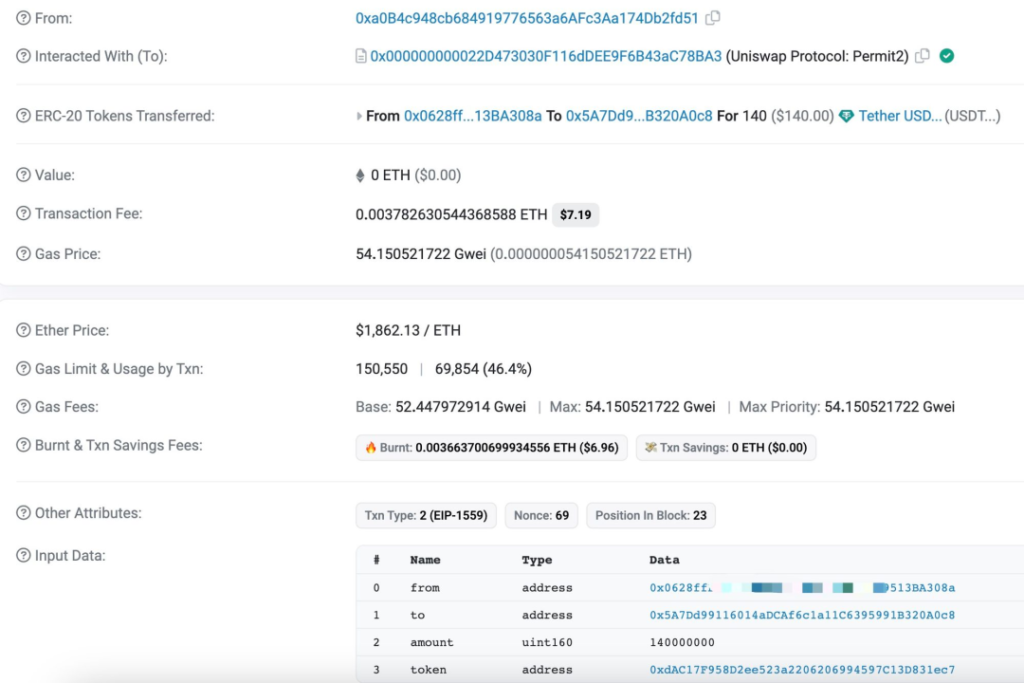Image resolution: width=1024 pixels, height=683 pixels.
Task: Copy the From address using copy icon
Action: tap(712, 17)
